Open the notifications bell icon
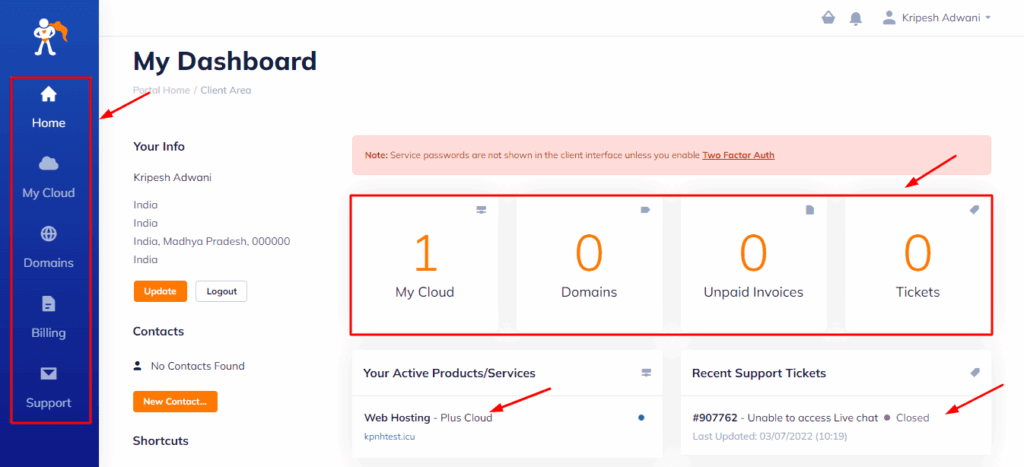 tap(855, 18)
